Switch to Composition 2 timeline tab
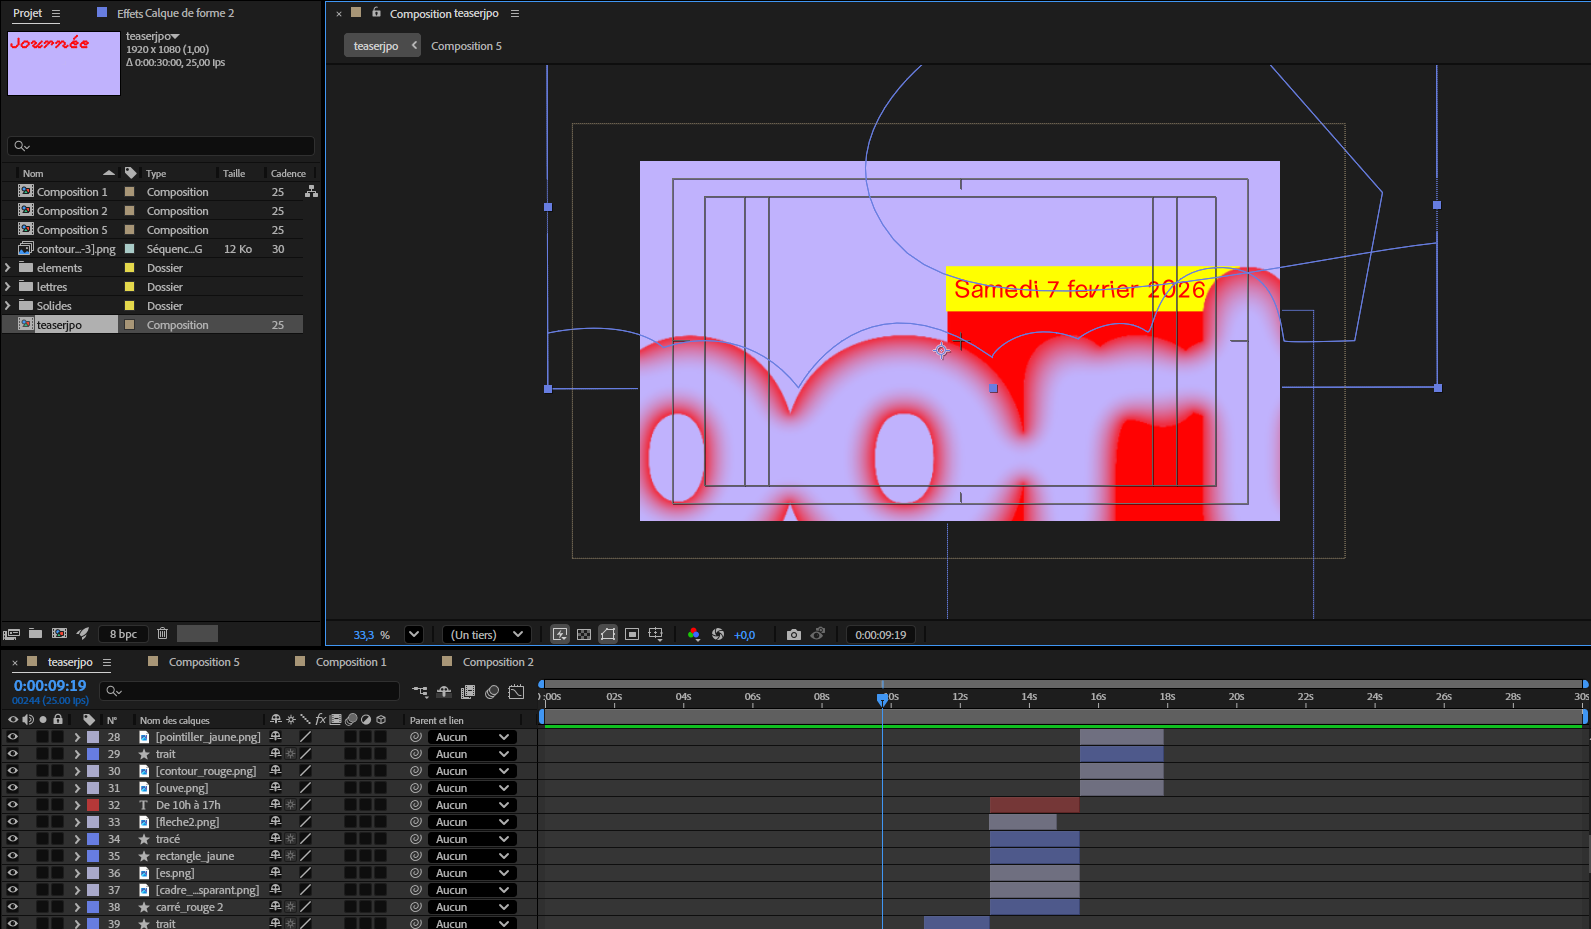1591x929 pixels. pos(498,662)
